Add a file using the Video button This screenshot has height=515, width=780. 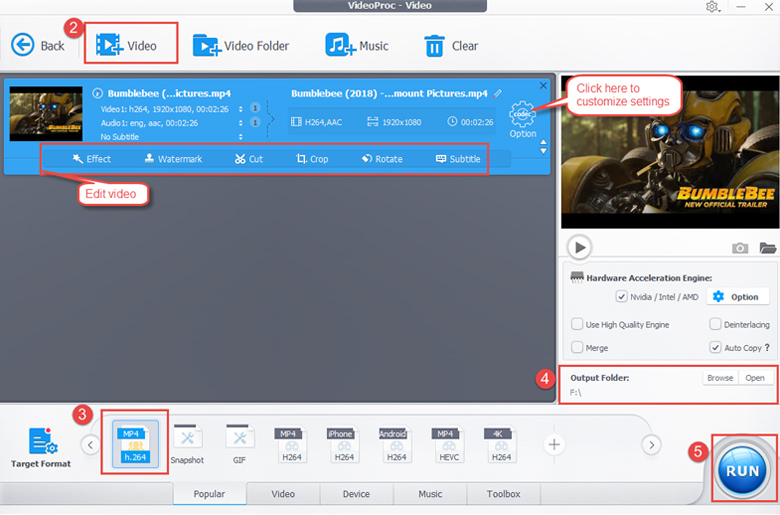[126, 45]
